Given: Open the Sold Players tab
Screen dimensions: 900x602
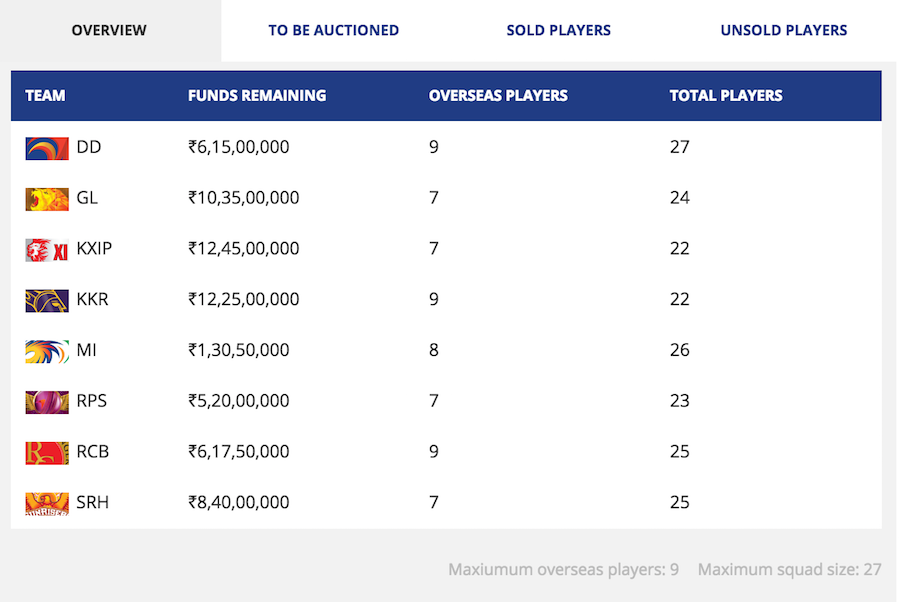Looking at the screenshot, I should tap(558, 30).
